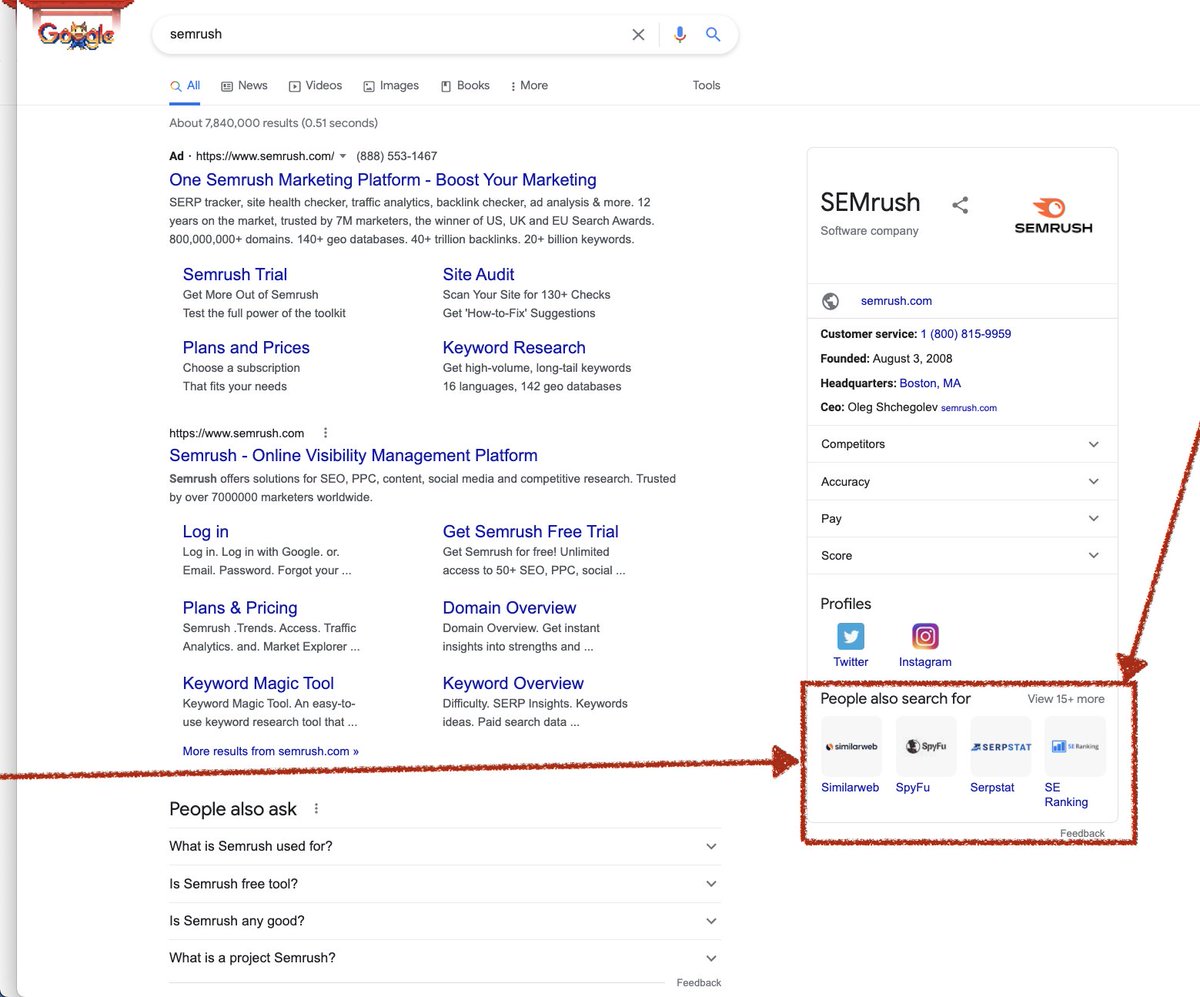Click the Serpstat logo thumbnail

1000,746
